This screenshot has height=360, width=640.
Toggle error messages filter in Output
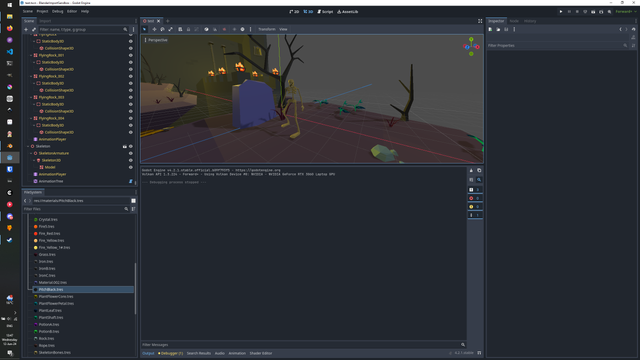[475, 198]
